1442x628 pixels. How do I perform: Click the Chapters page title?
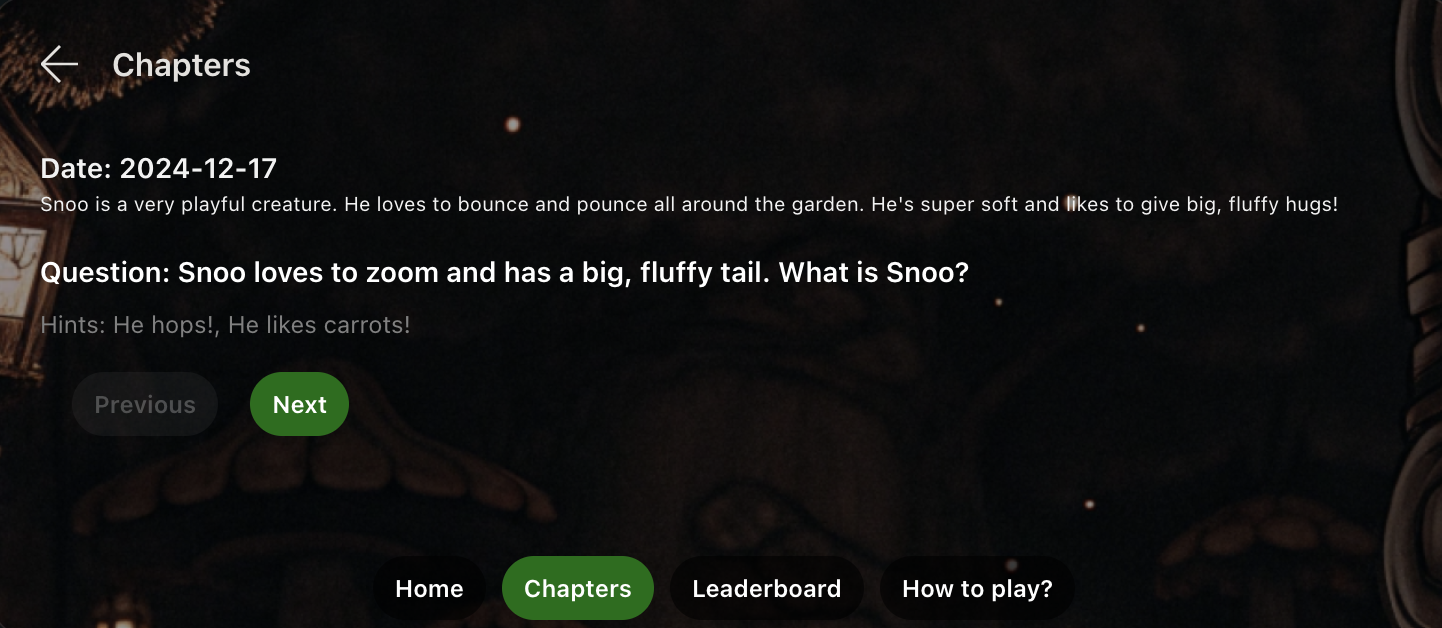(x=181, y=65)
